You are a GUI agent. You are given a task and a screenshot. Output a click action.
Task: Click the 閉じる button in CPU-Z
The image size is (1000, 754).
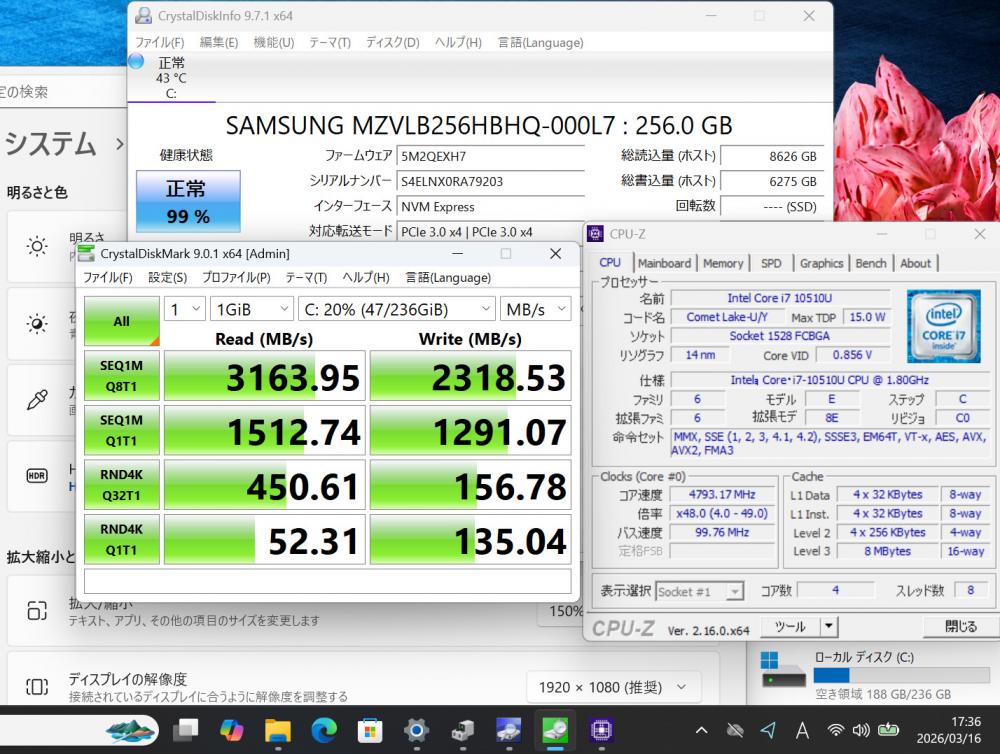[961, 626]
